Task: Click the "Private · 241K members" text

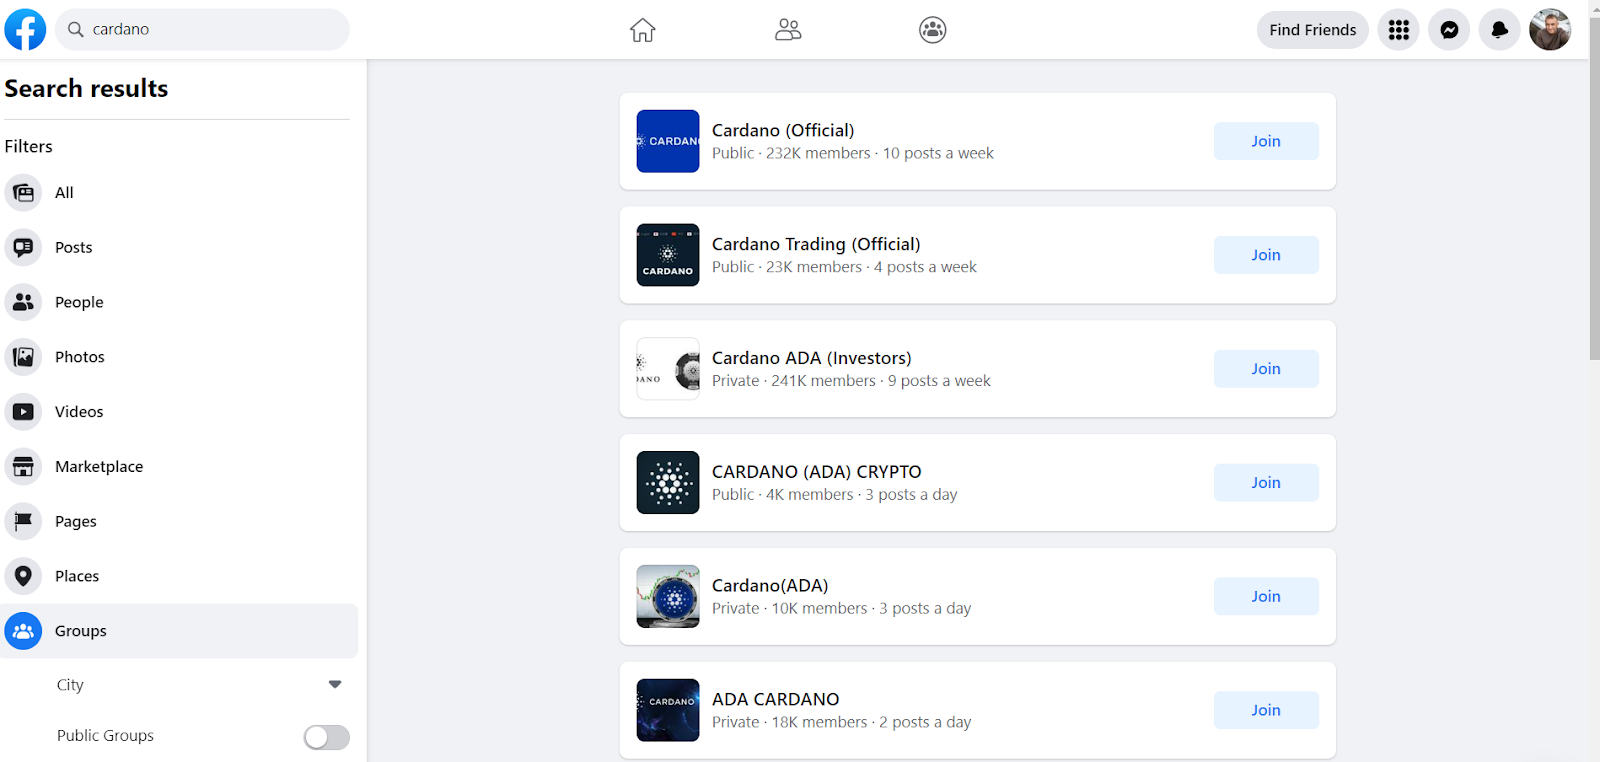Action: click(x=794, y=381)
